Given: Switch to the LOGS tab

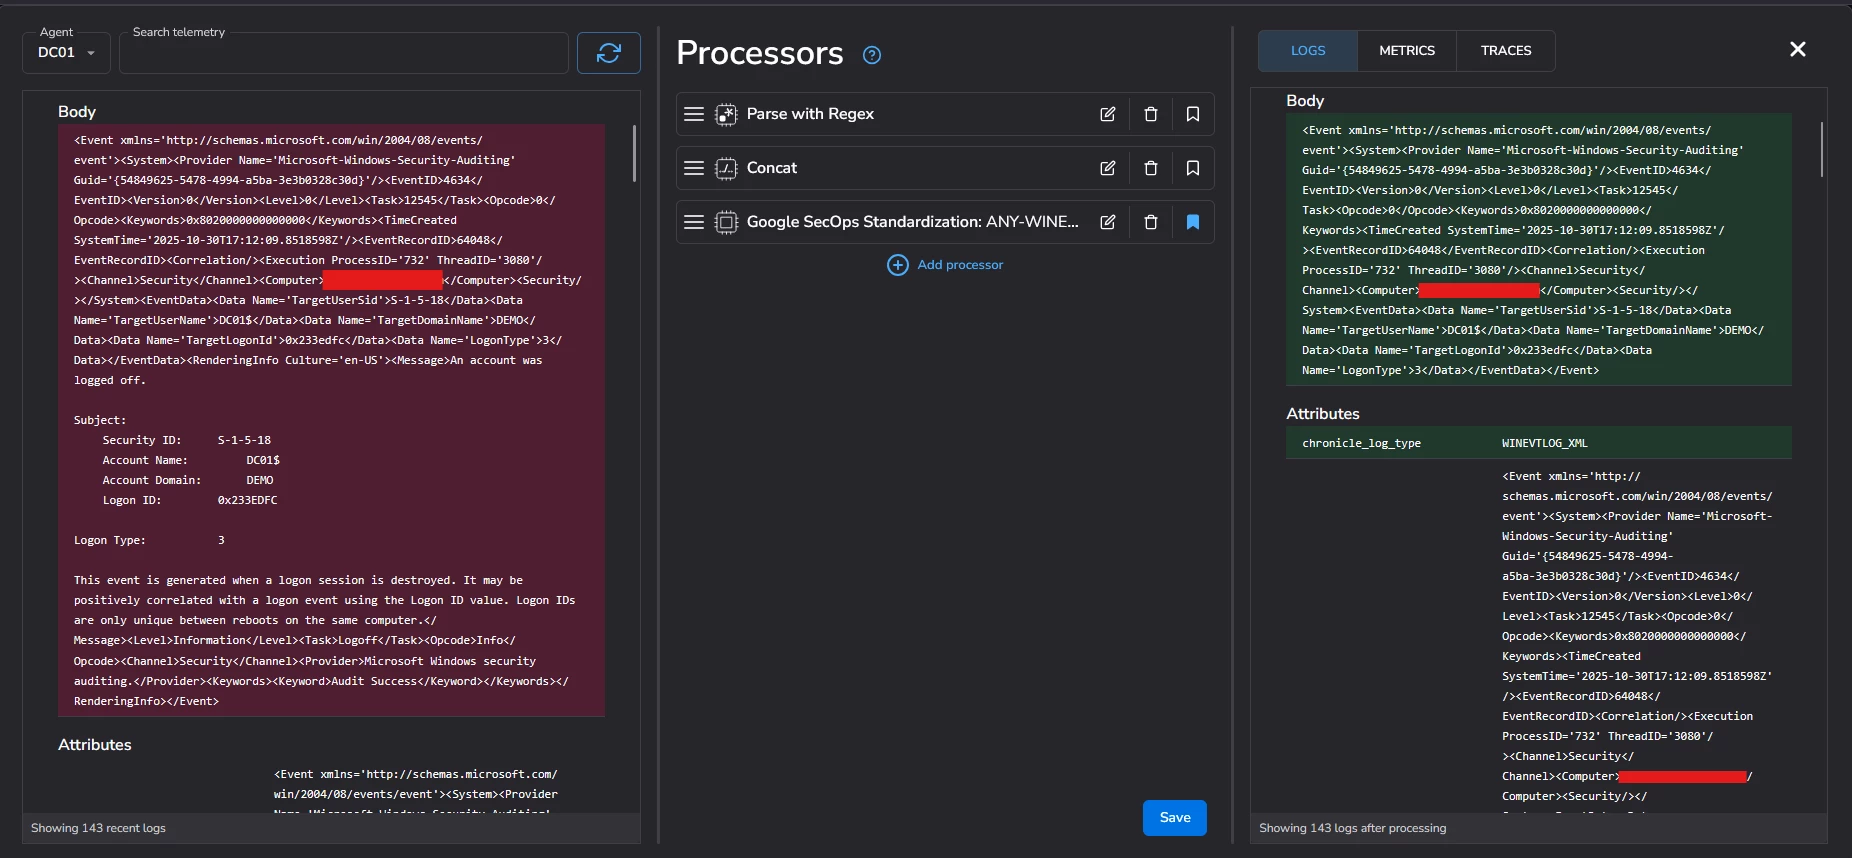Looking at the screenshot, I should 1308,51.
